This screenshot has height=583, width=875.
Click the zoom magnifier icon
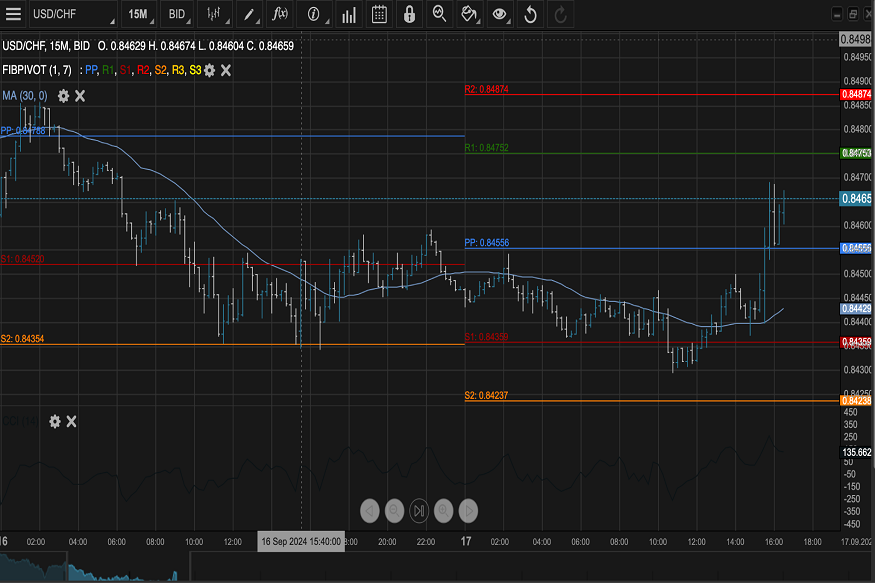tap(440, 14)
